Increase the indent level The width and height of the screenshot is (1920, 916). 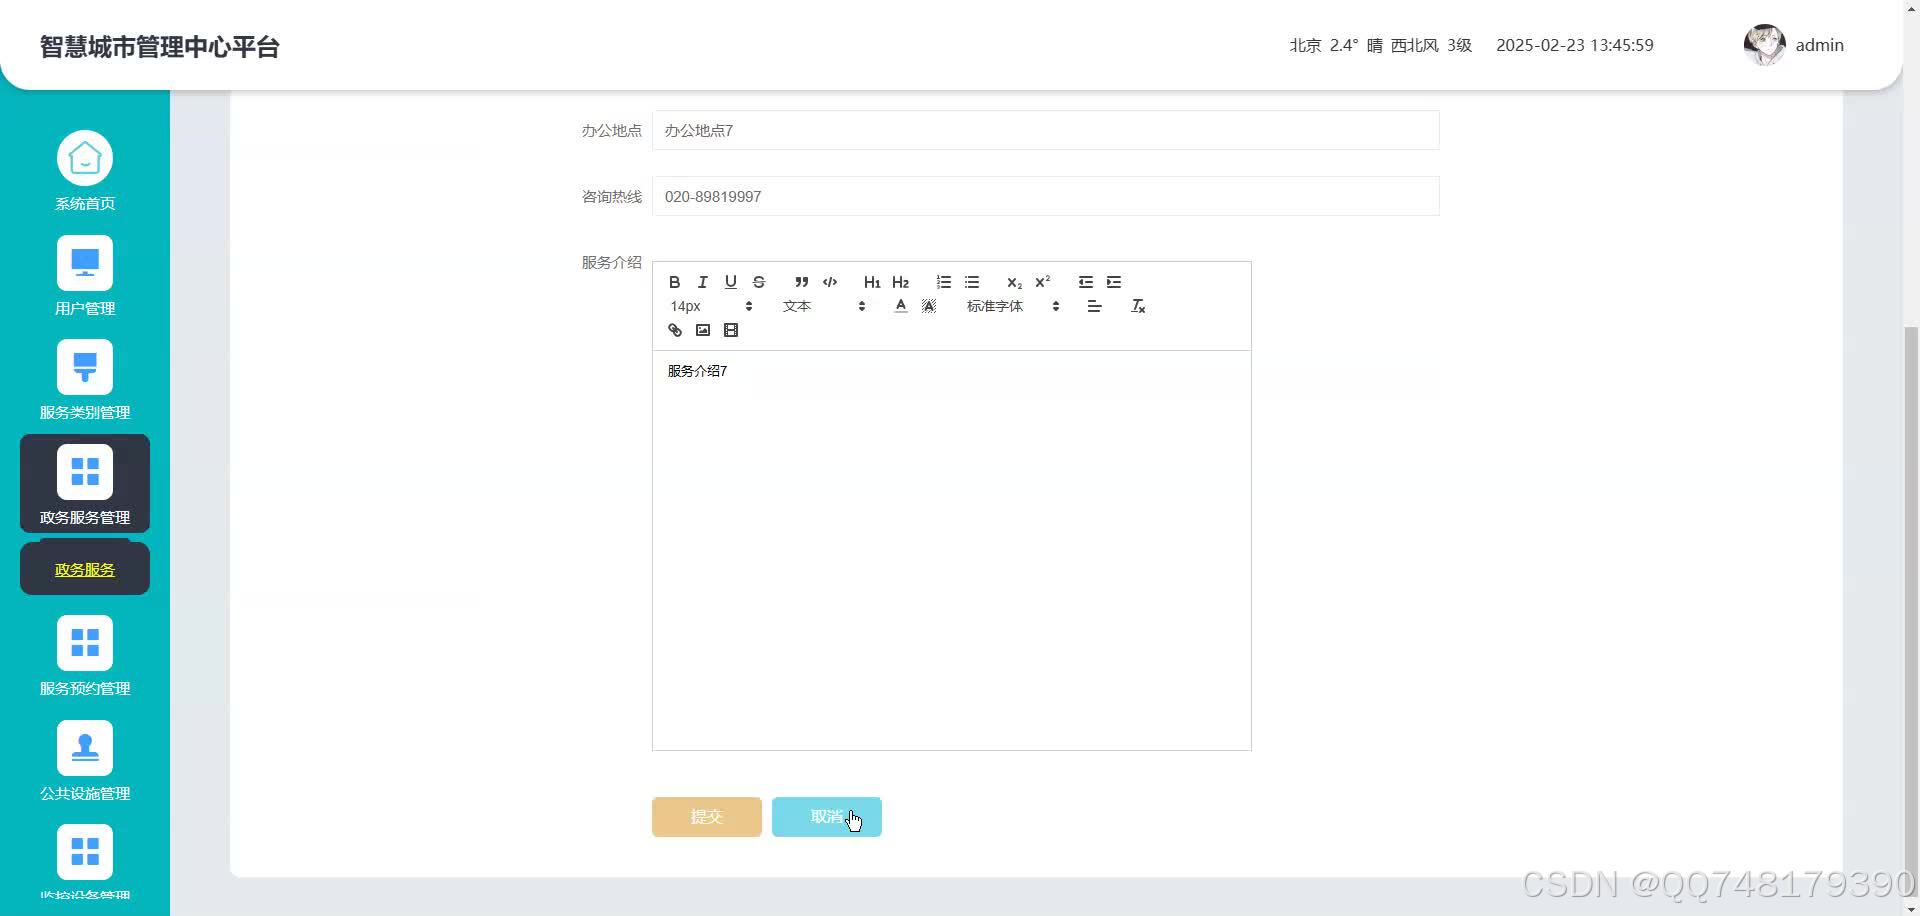click(1113, 282)
